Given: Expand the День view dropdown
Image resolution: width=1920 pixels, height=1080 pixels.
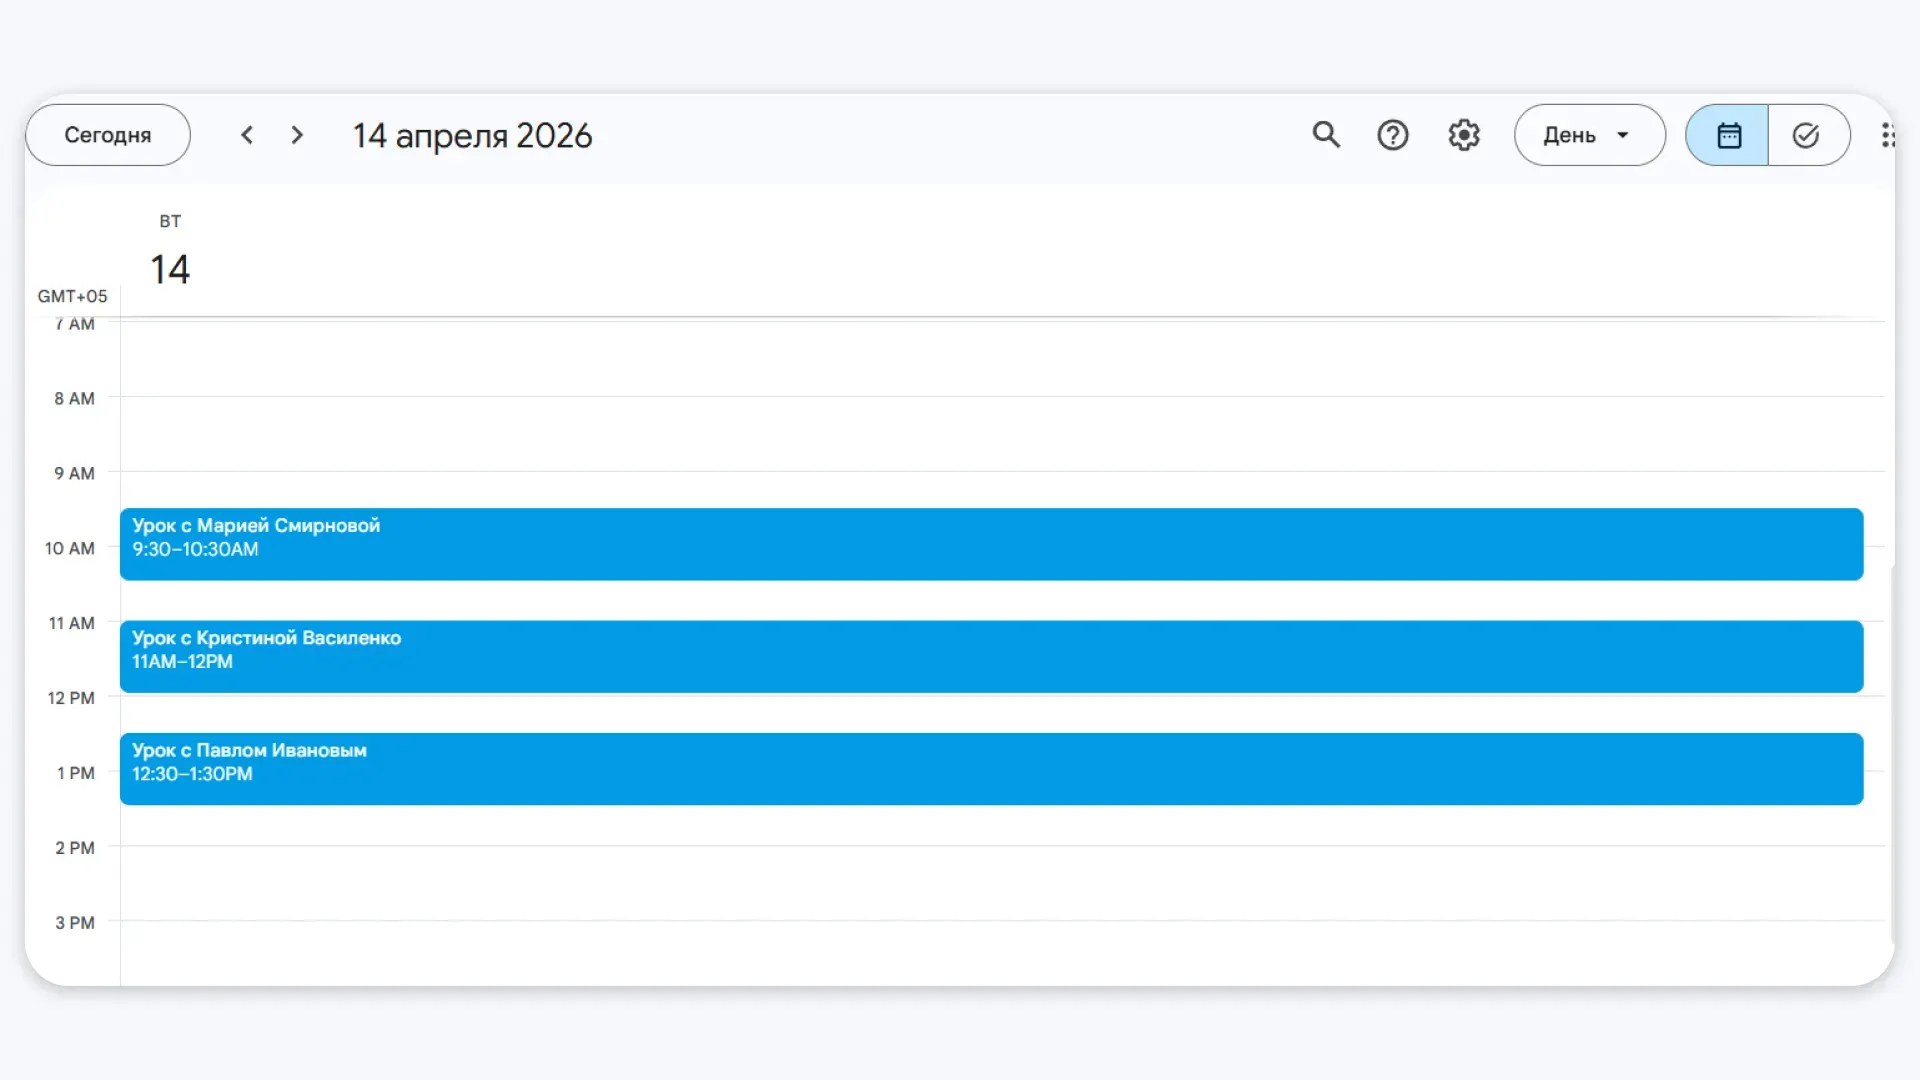Looking at the screenshot, I should tap(1570, 135).
